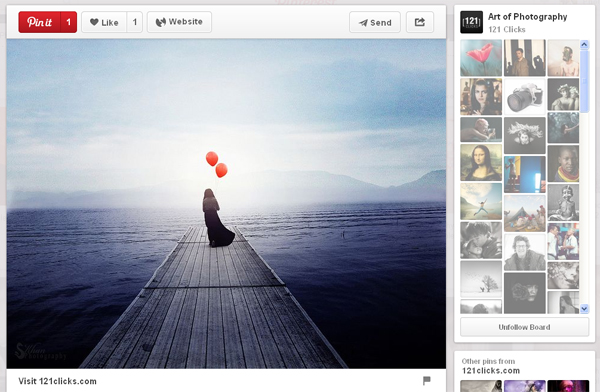
Task: Open the African child portrait thumbnail
Action: (x=563, y=164)
